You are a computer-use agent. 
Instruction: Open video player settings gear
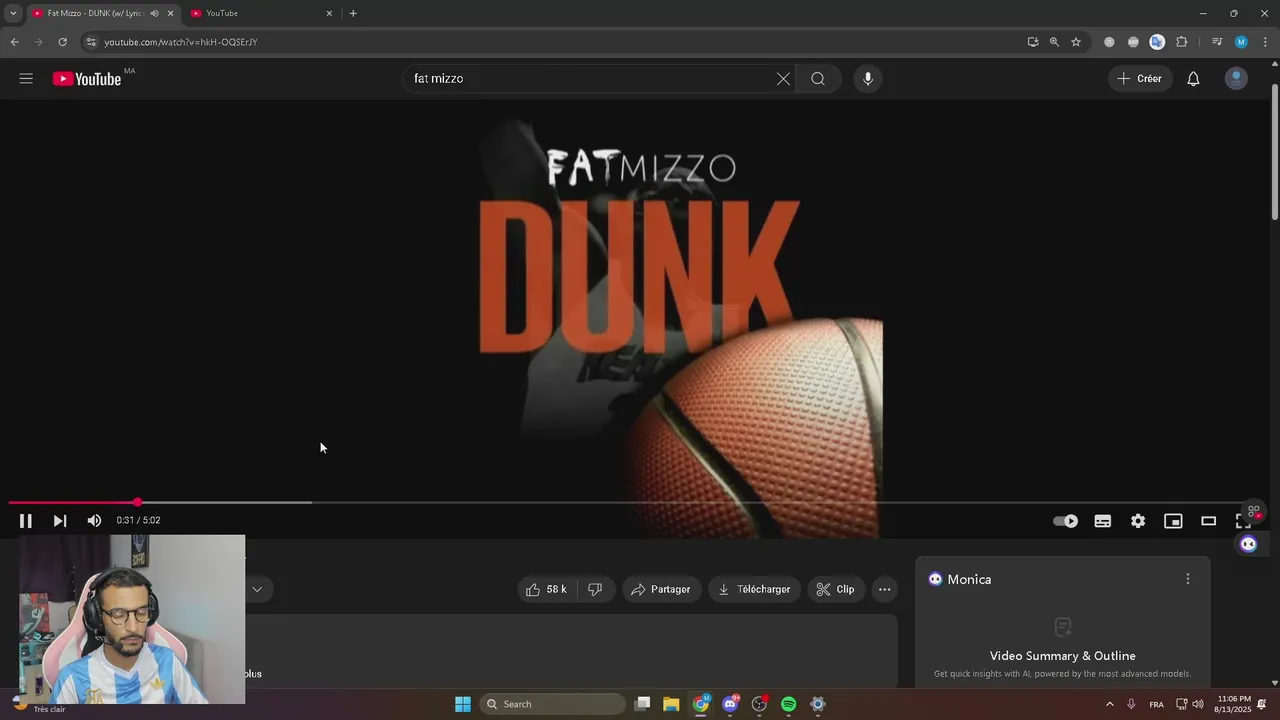point(1138,521)
